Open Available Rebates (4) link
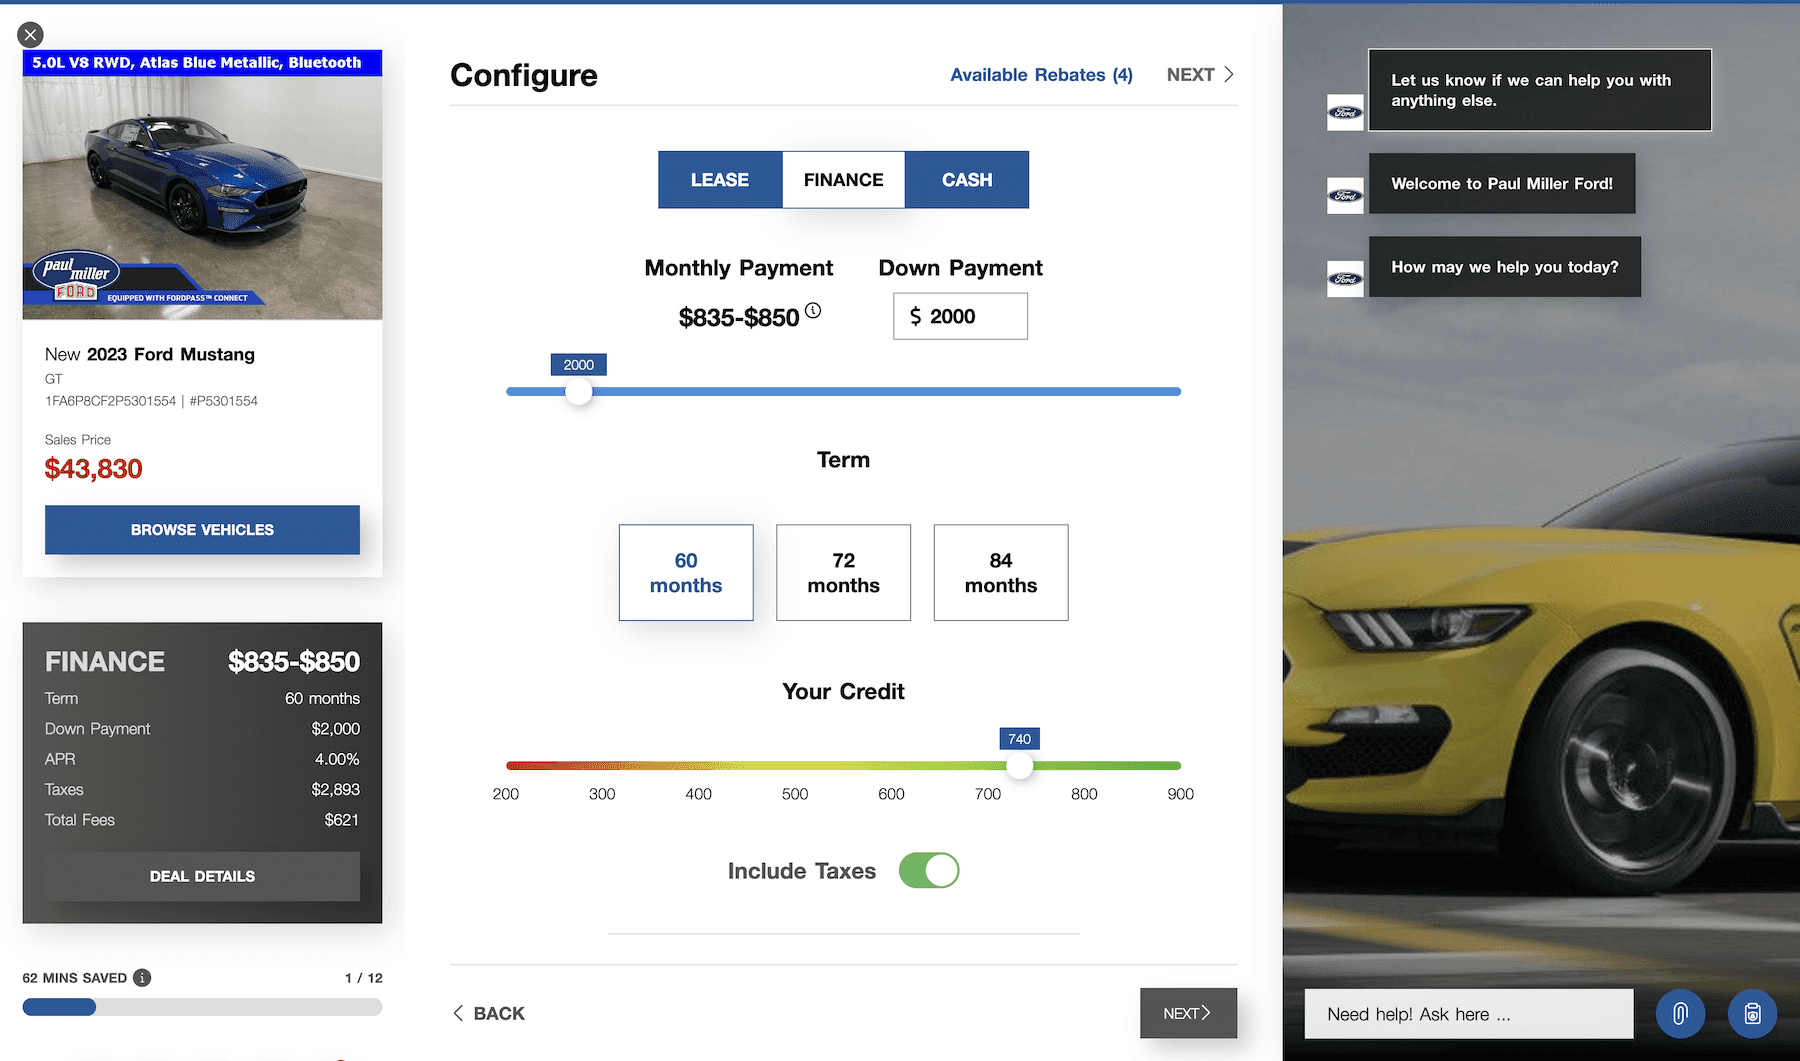The height and width of the screenshot is (1061, 1800). 1041,75
